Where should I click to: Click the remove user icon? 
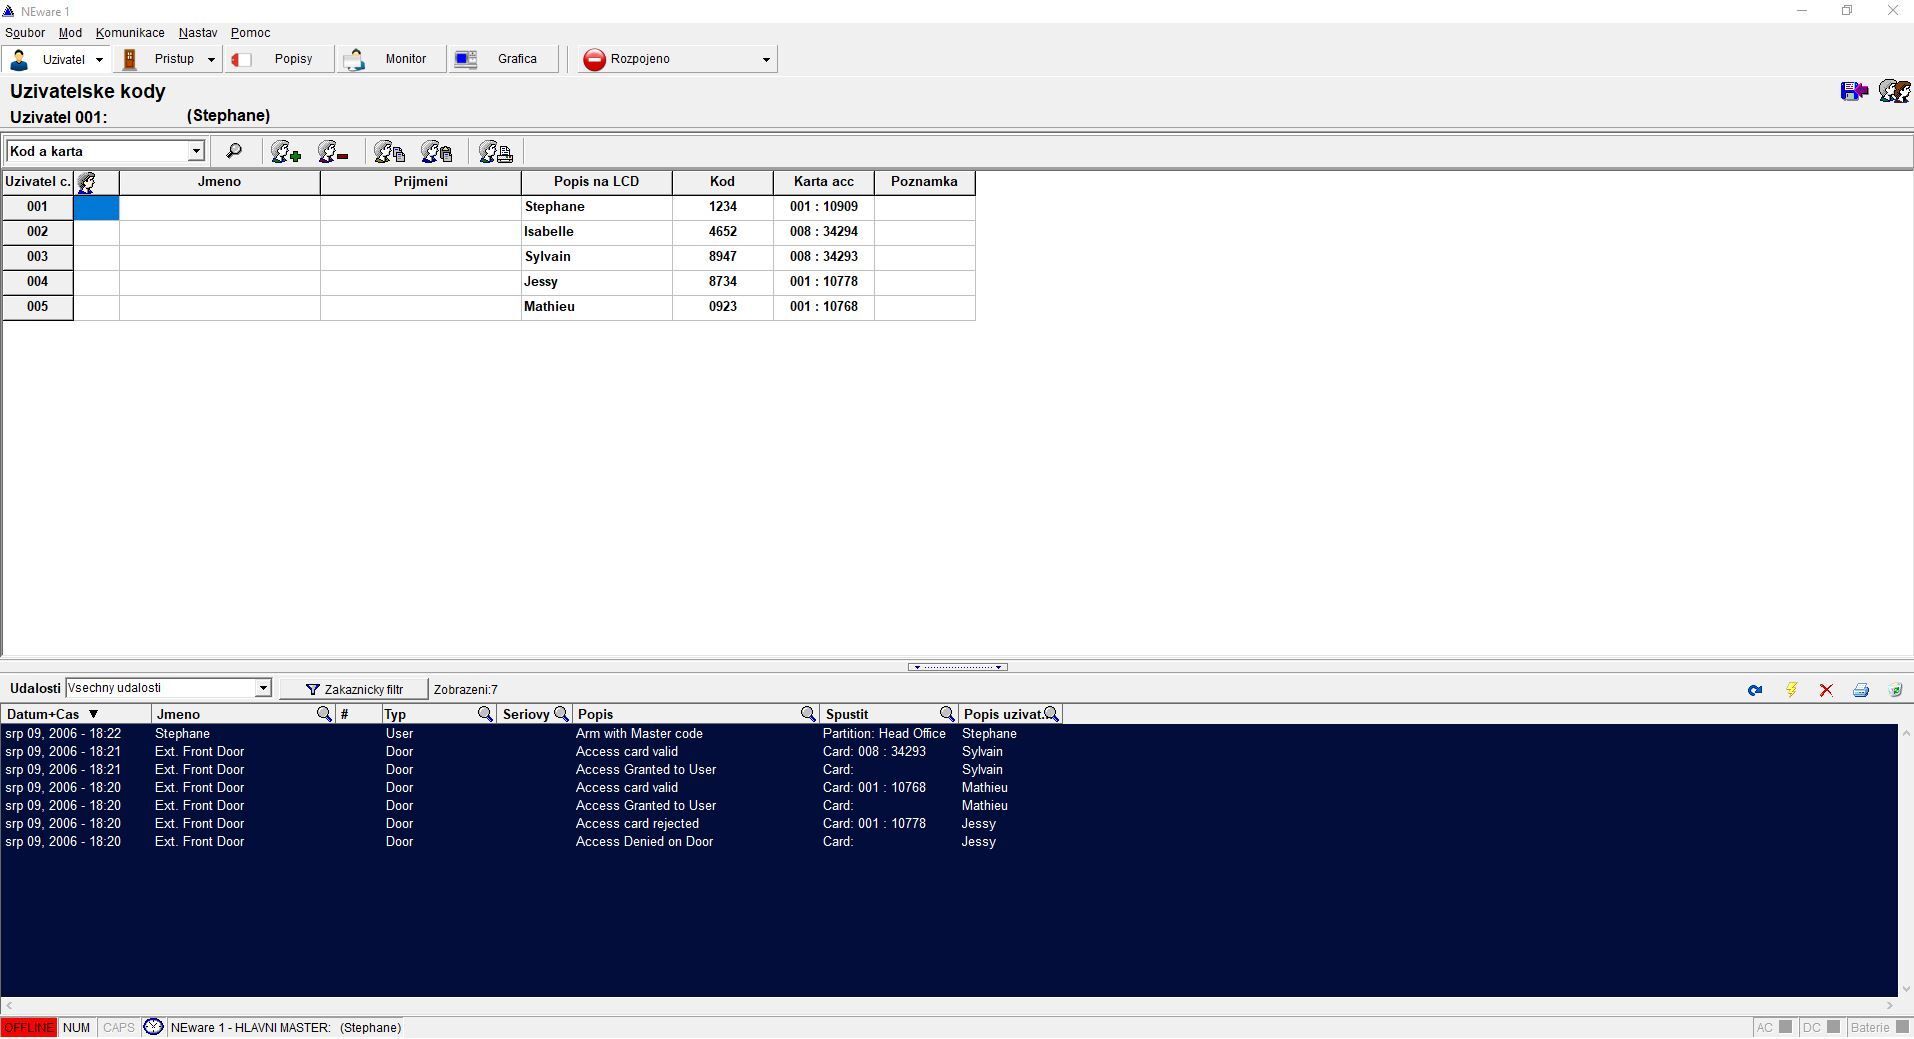[333, 152]
